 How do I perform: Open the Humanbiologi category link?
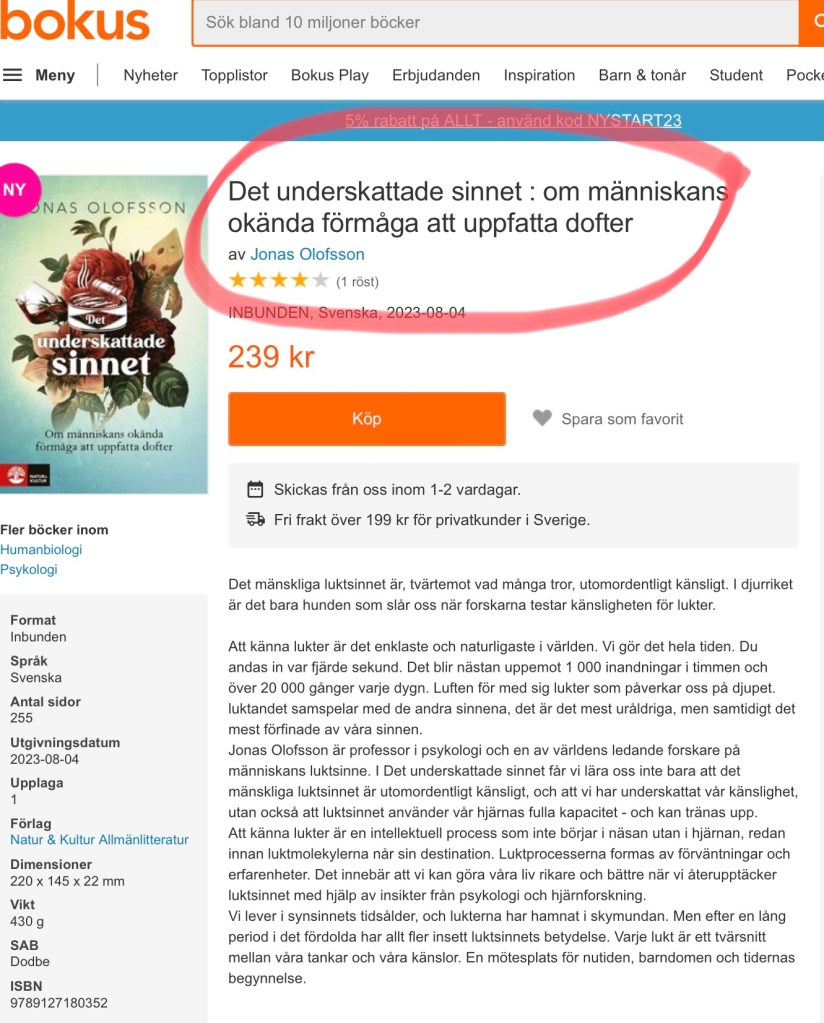pos(41,550)
